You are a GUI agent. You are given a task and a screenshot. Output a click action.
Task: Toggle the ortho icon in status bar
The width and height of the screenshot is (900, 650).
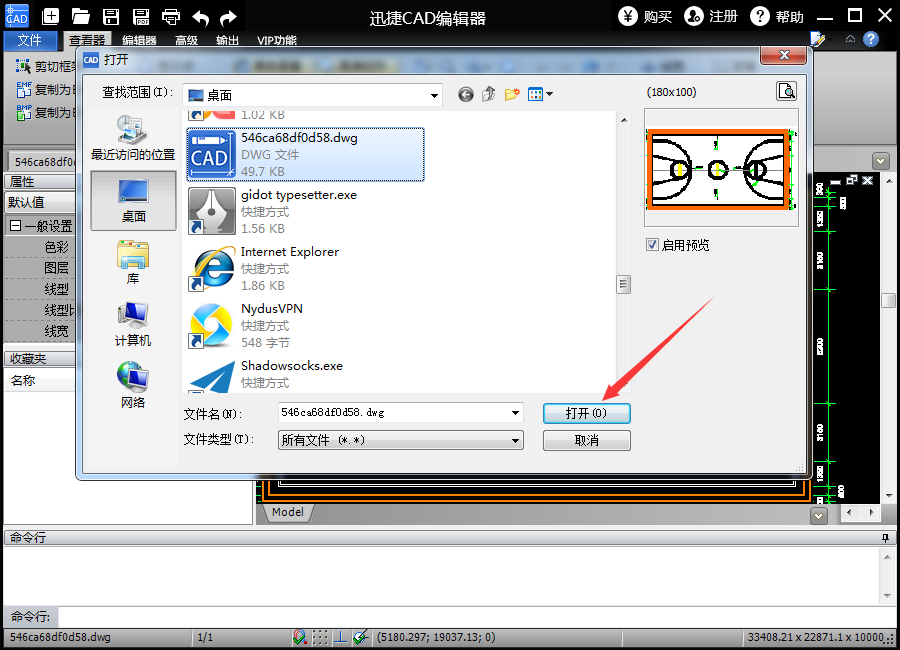click(x=340, y=637)
